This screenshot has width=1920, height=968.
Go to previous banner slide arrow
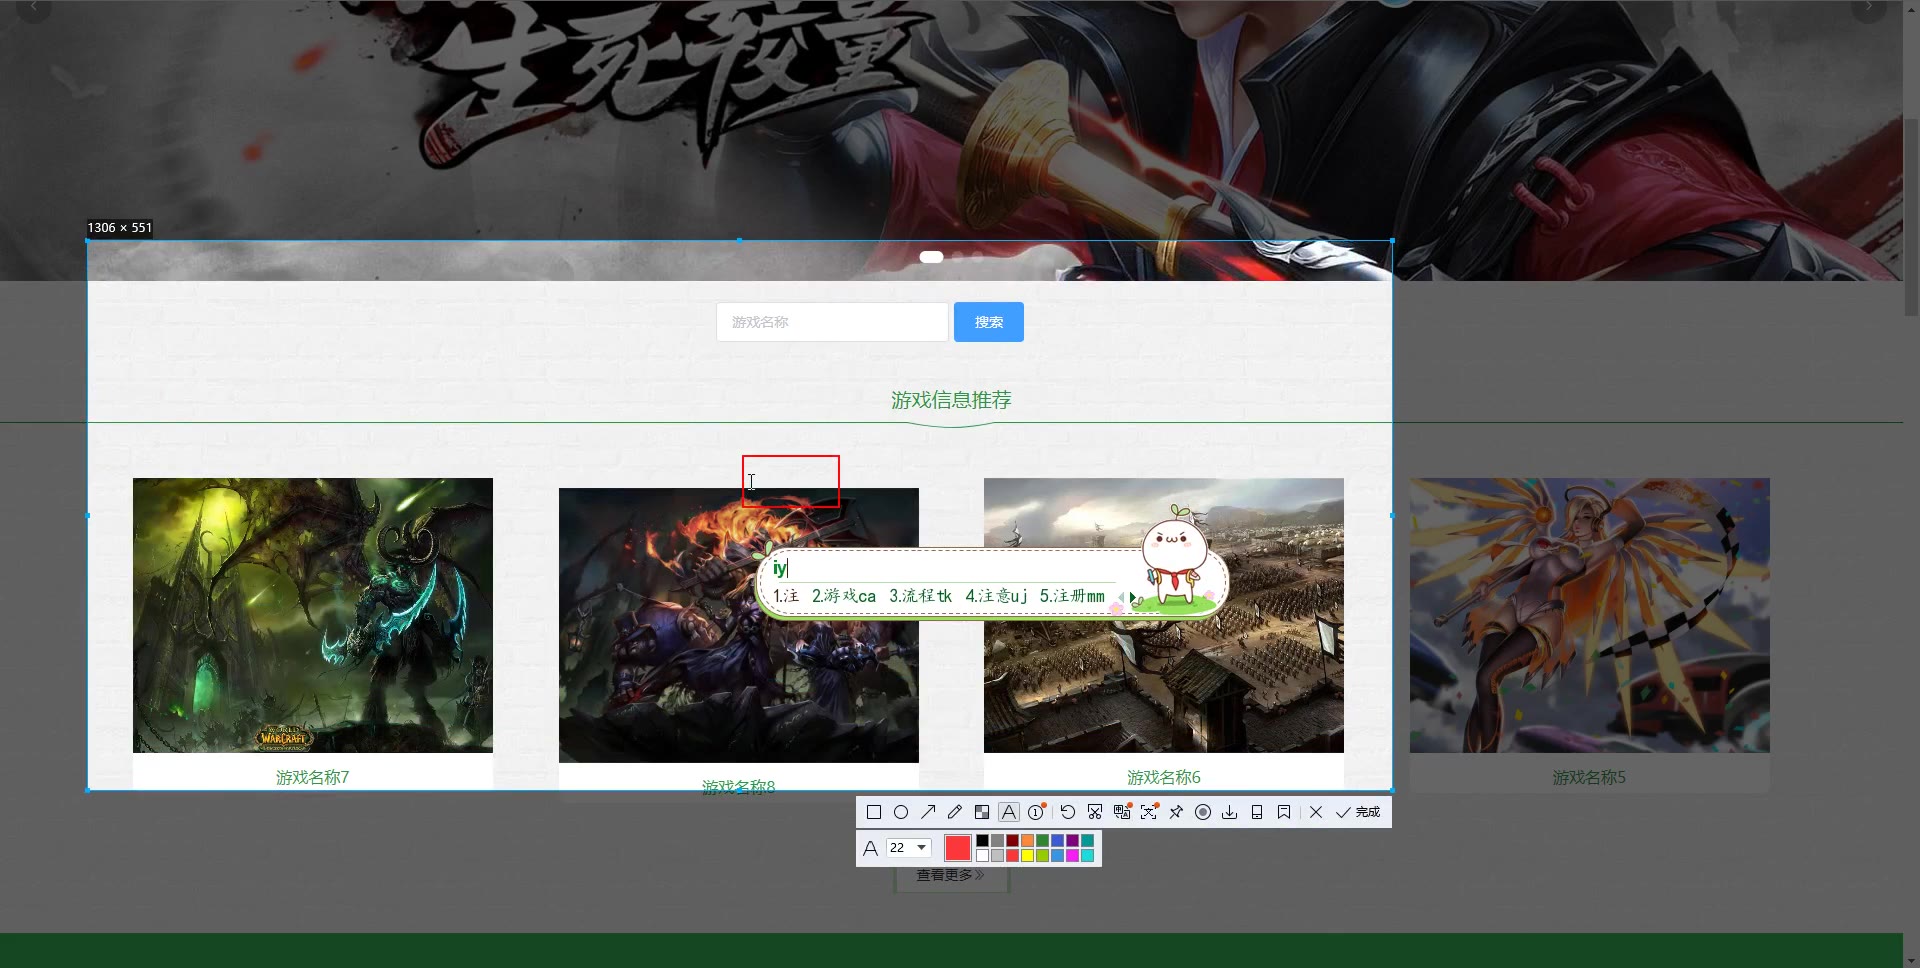click(x=34, y=8)
